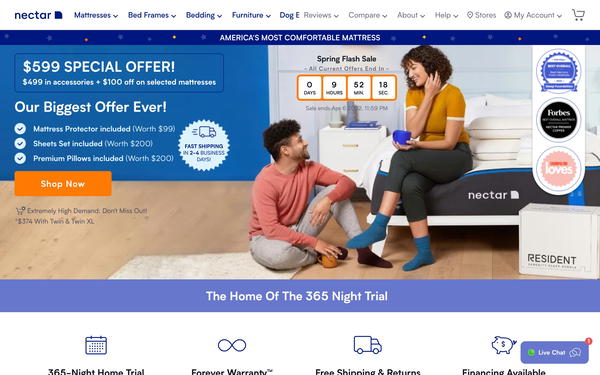Click the 365-Night calendar icon

(96, 345)
